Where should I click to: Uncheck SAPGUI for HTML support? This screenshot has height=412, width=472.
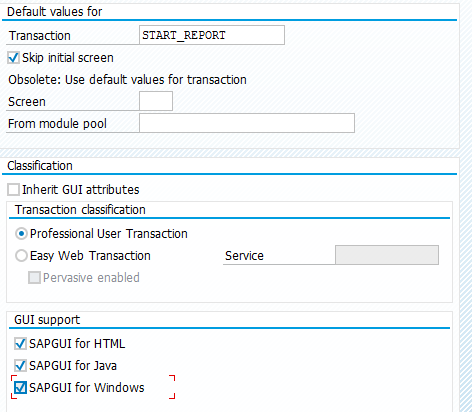[x=20, y=344]
